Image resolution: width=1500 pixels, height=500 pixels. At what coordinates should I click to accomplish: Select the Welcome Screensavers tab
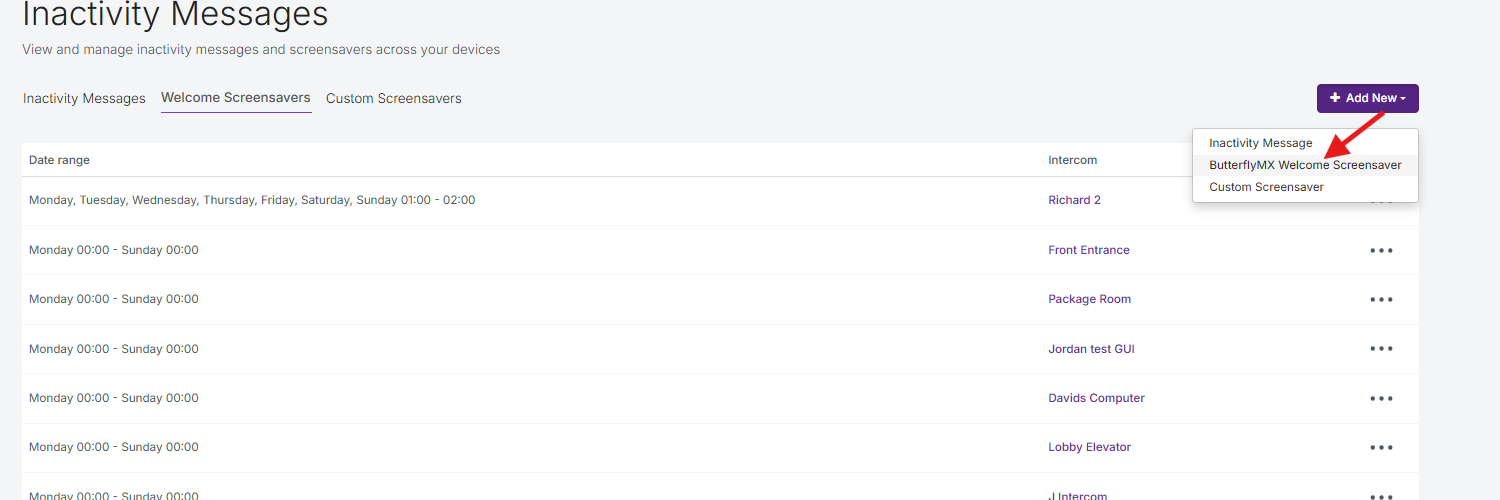[236, 98]
